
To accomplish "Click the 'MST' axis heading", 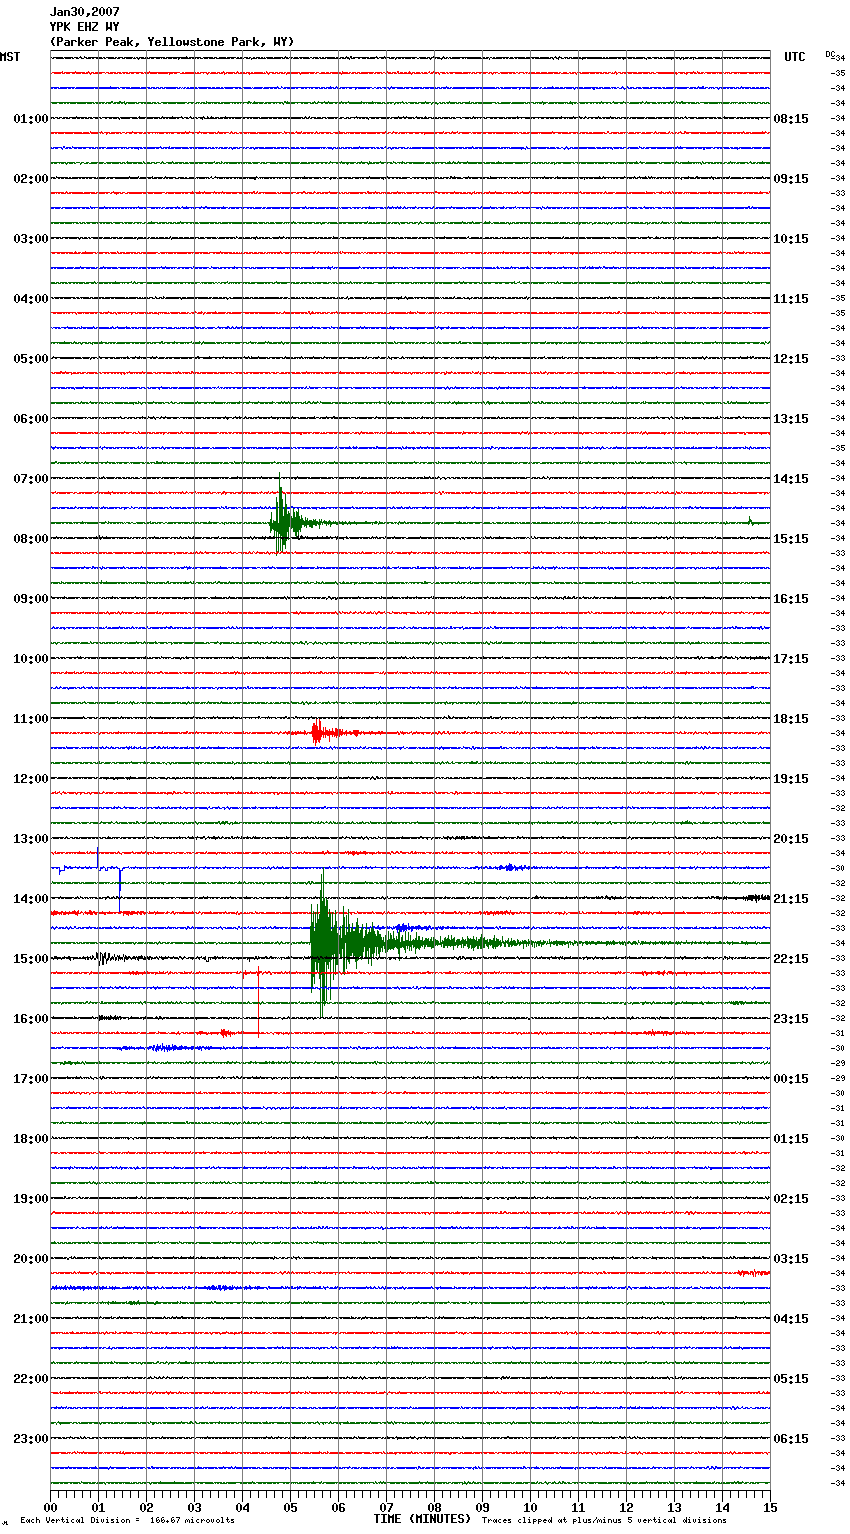I will pos(10,57).
